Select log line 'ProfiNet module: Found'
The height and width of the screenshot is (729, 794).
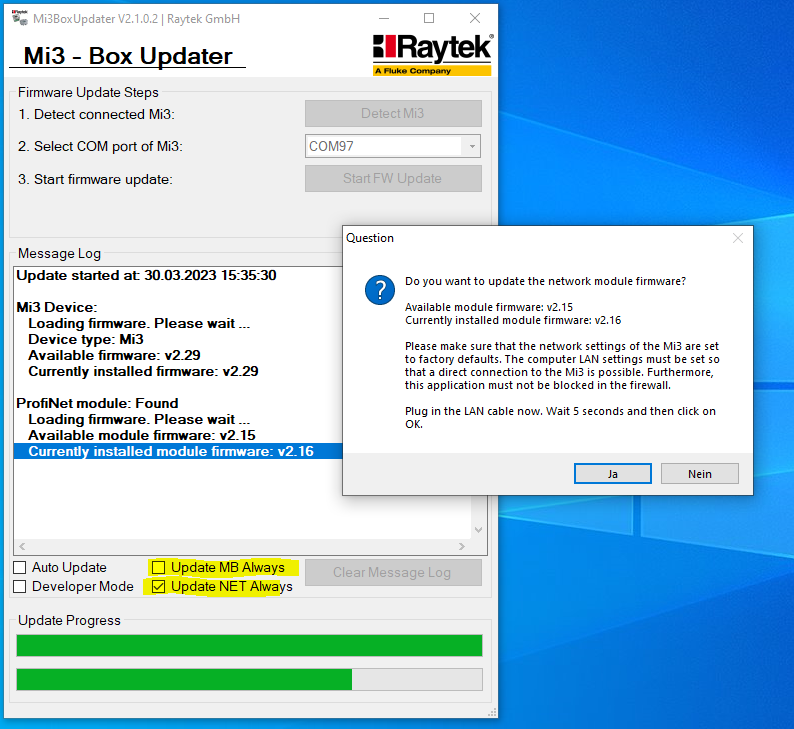97,403
